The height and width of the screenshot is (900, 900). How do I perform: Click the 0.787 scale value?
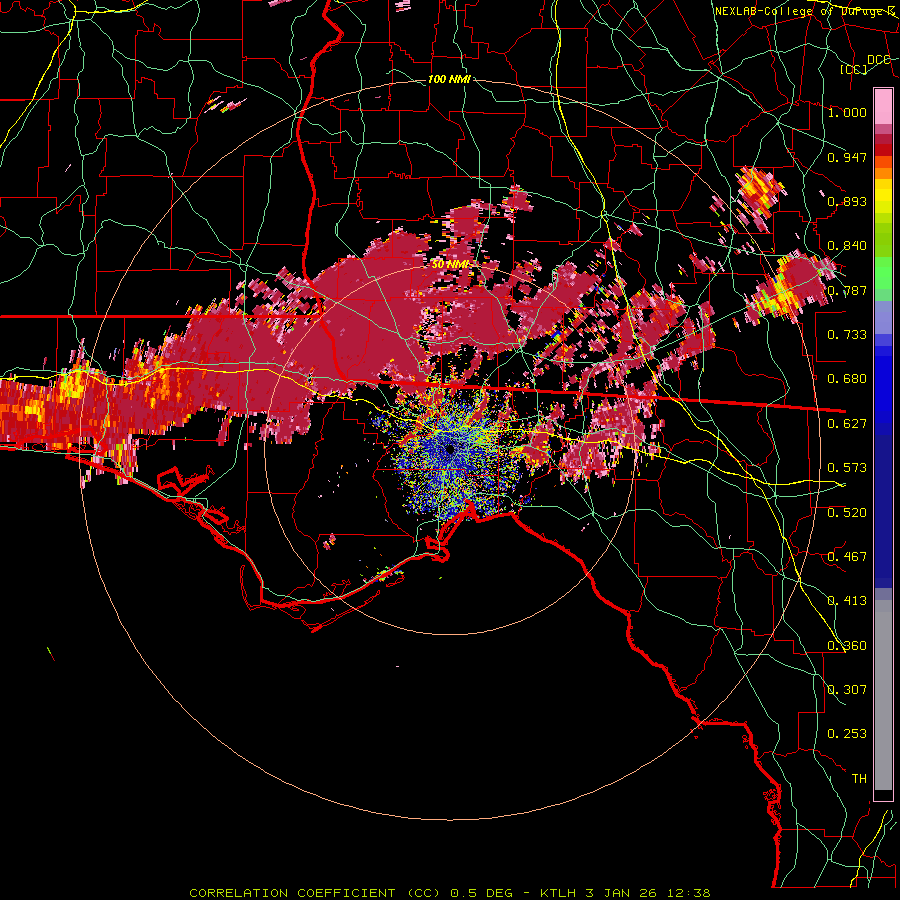847,290
